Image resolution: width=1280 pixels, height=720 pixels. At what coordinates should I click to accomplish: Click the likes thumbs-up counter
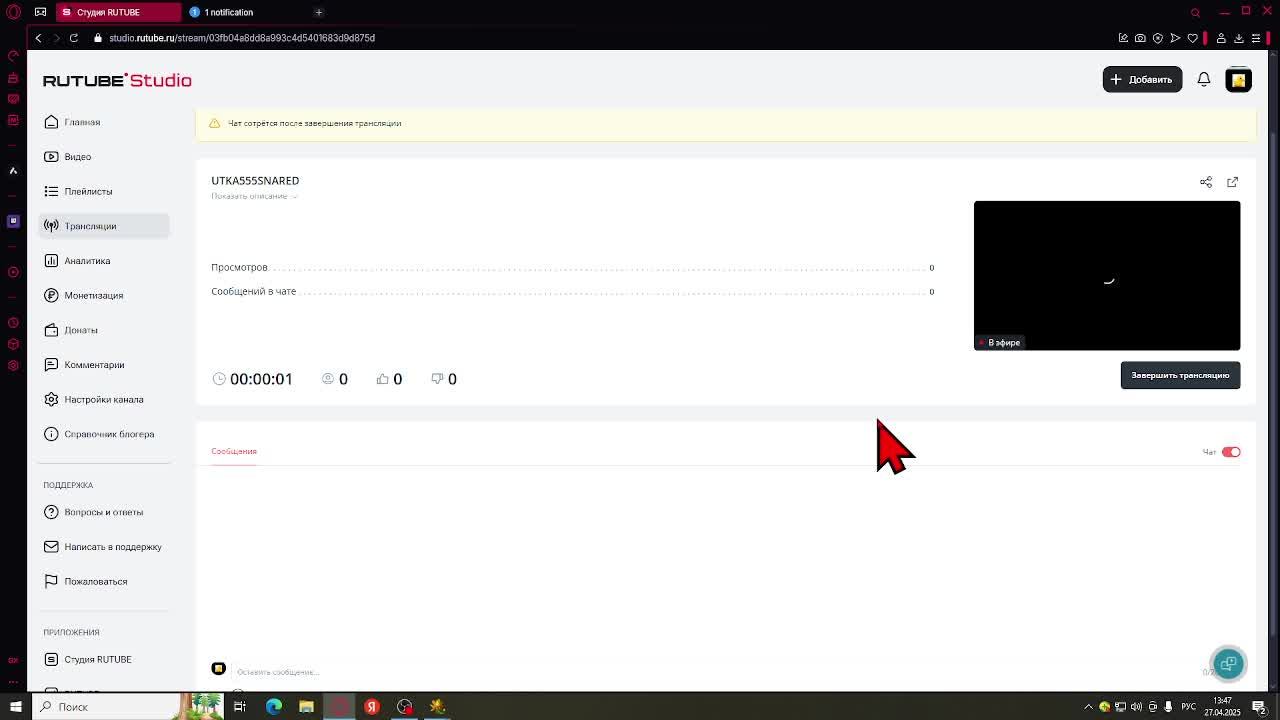[x=389, y=379]
